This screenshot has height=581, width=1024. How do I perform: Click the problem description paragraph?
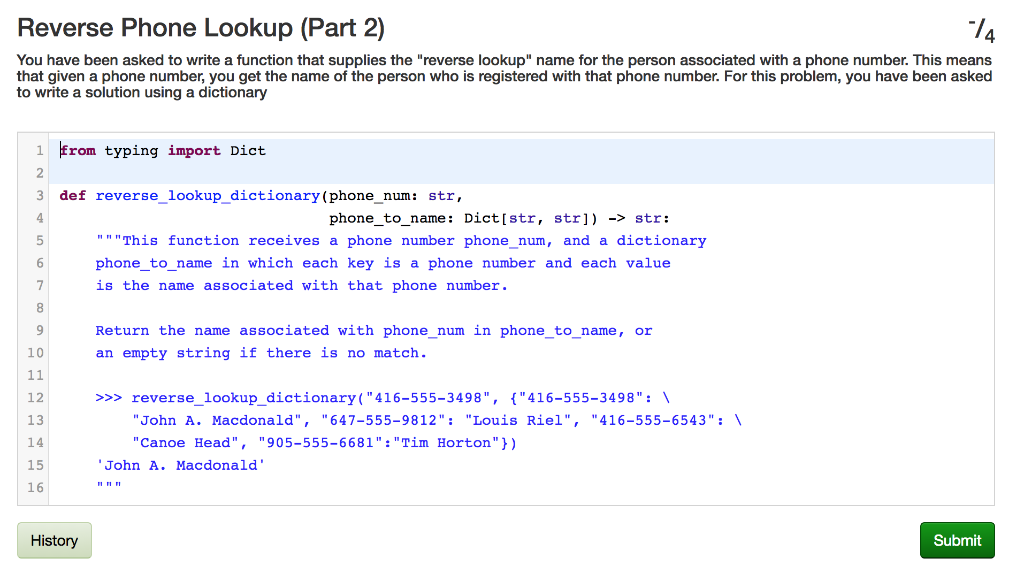[500, 75]
